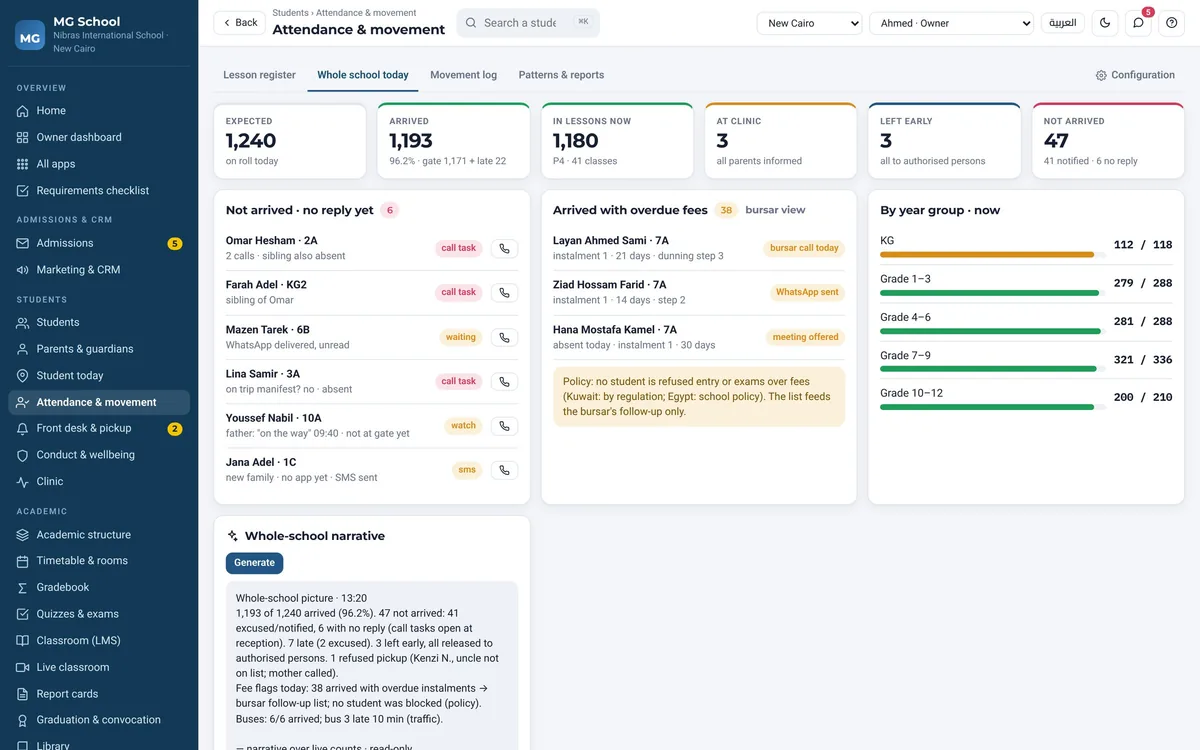This screenshot has width=1200, height=750.
Task: Open Front desk & pickup sidebar item
Action: point(99,429)
